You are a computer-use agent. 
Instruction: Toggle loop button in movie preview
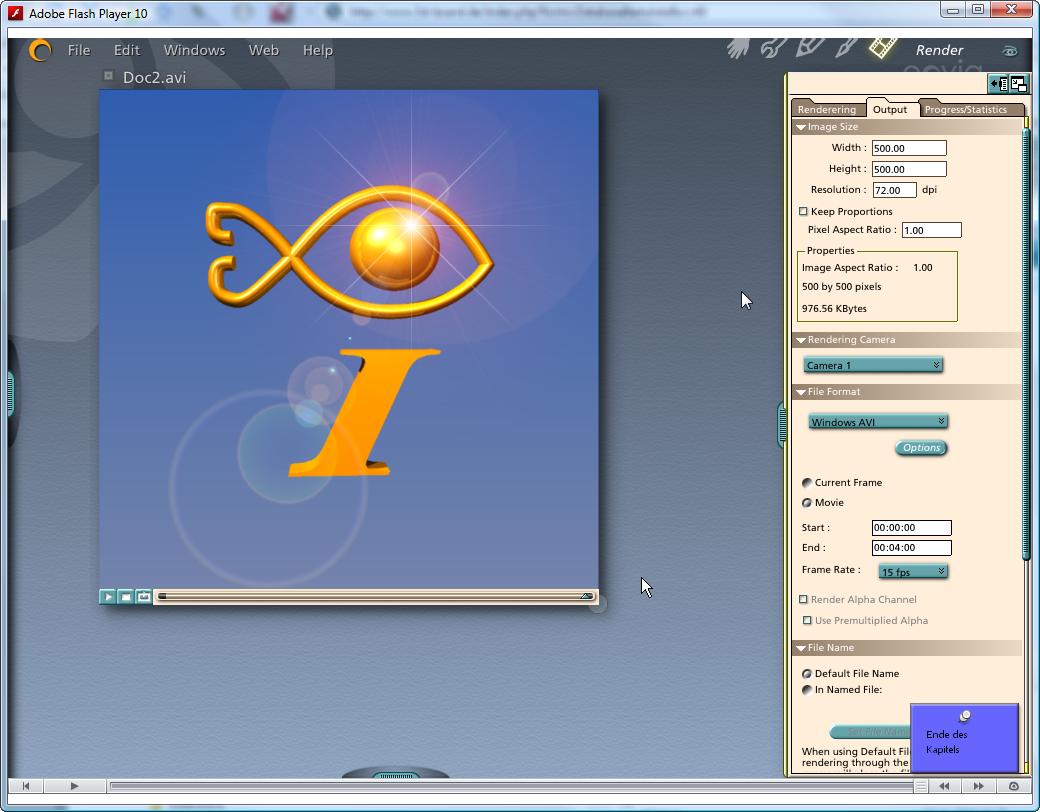pyautogui.click(x=143, y=596)
